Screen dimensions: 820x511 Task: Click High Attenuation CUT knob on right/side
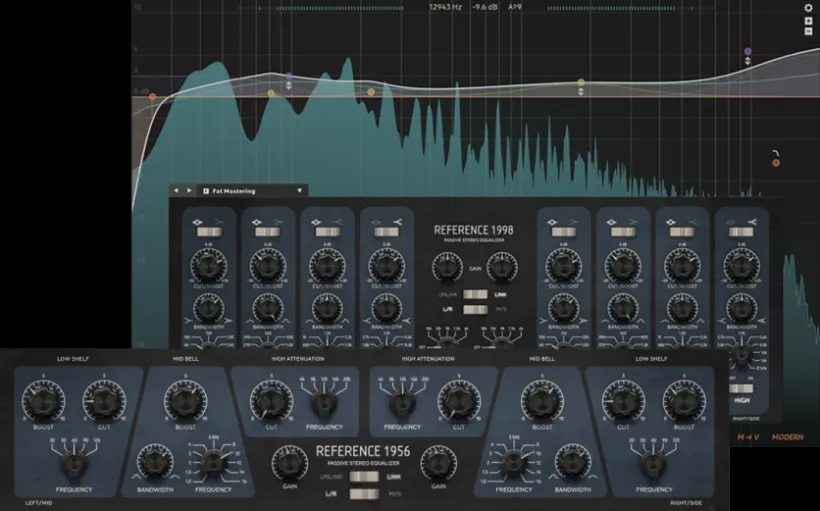pyautogui.click(x=459, y=401)
